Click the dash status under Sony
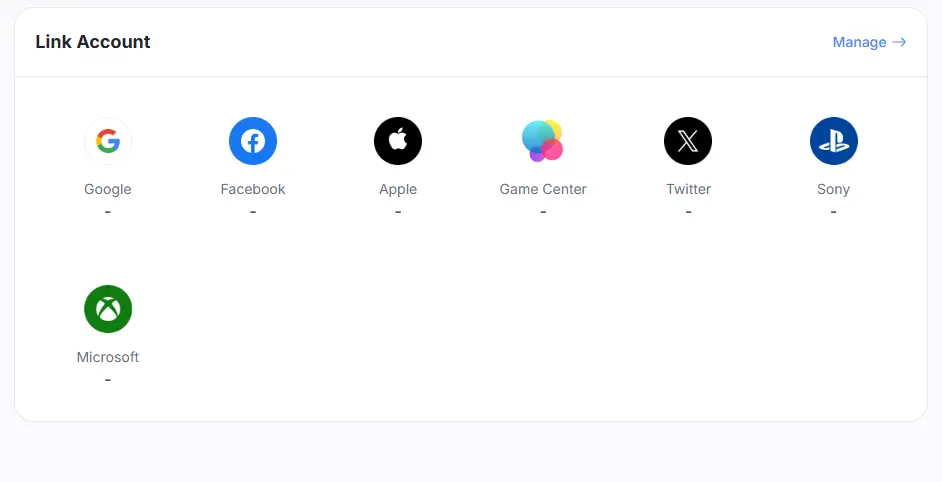The image size is (942, 482). (x=833, y=212)
